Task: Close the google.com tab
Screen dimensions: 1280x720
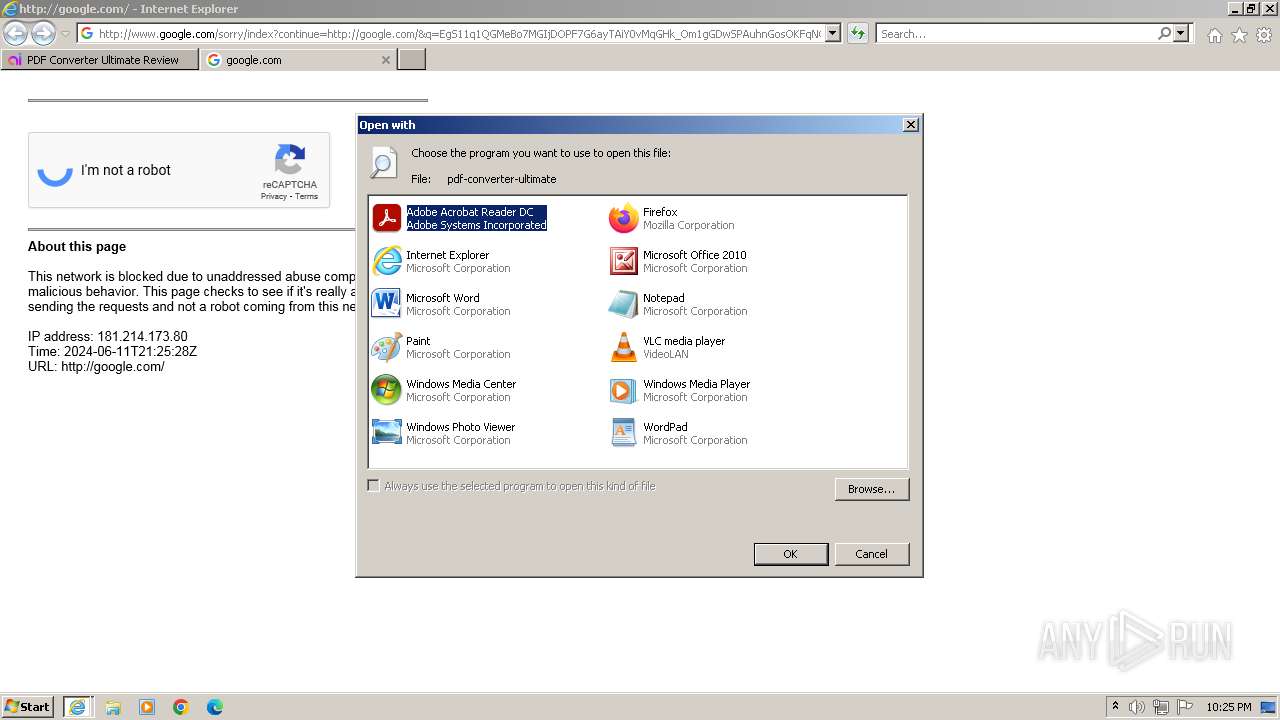Action: pos(386,60)
